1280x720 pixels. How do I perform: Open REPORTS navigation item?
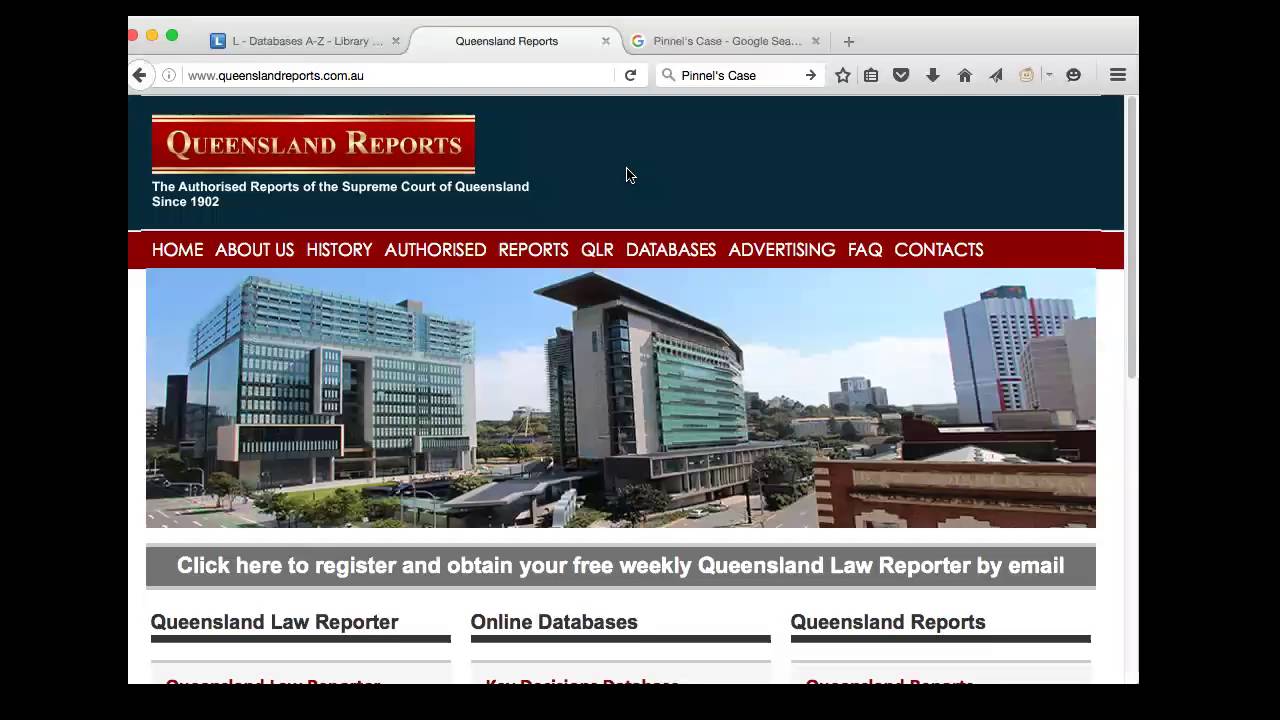(533, 250)
